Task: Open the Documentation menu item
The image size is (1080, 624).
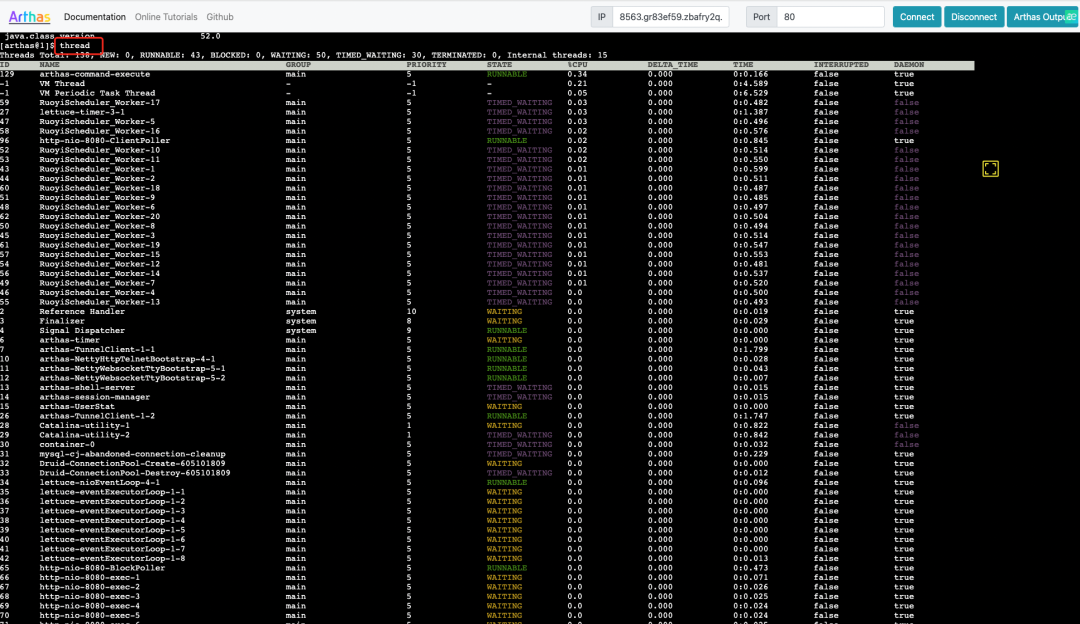Action: pyautogui.click(x=94, y=17)
